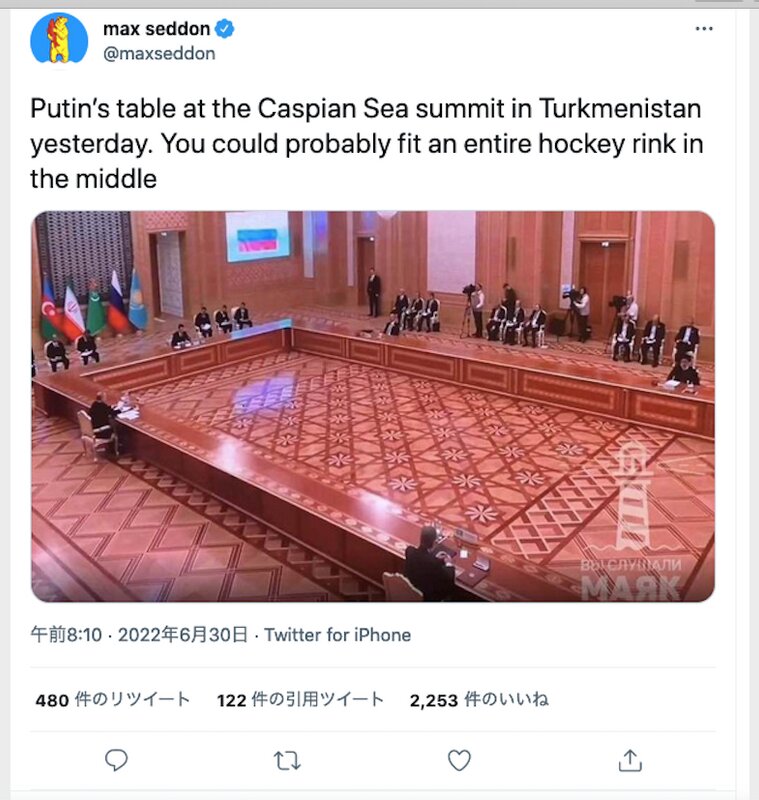View the 480 retweets list
759x800 pixels.
pos(113,699)
